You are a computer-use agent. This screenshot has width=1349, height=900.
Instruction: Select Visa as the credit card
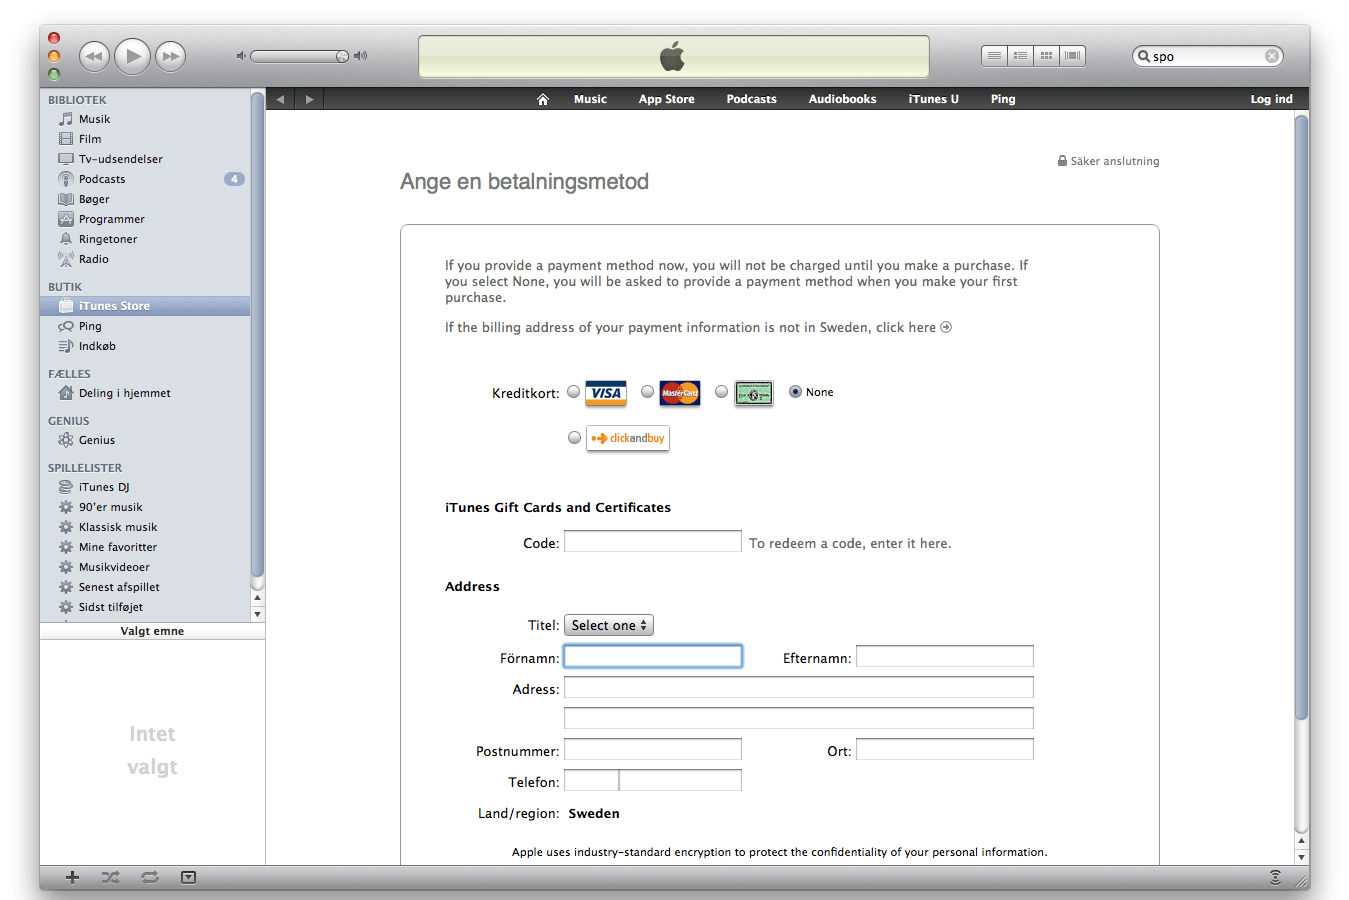point(574,392)
